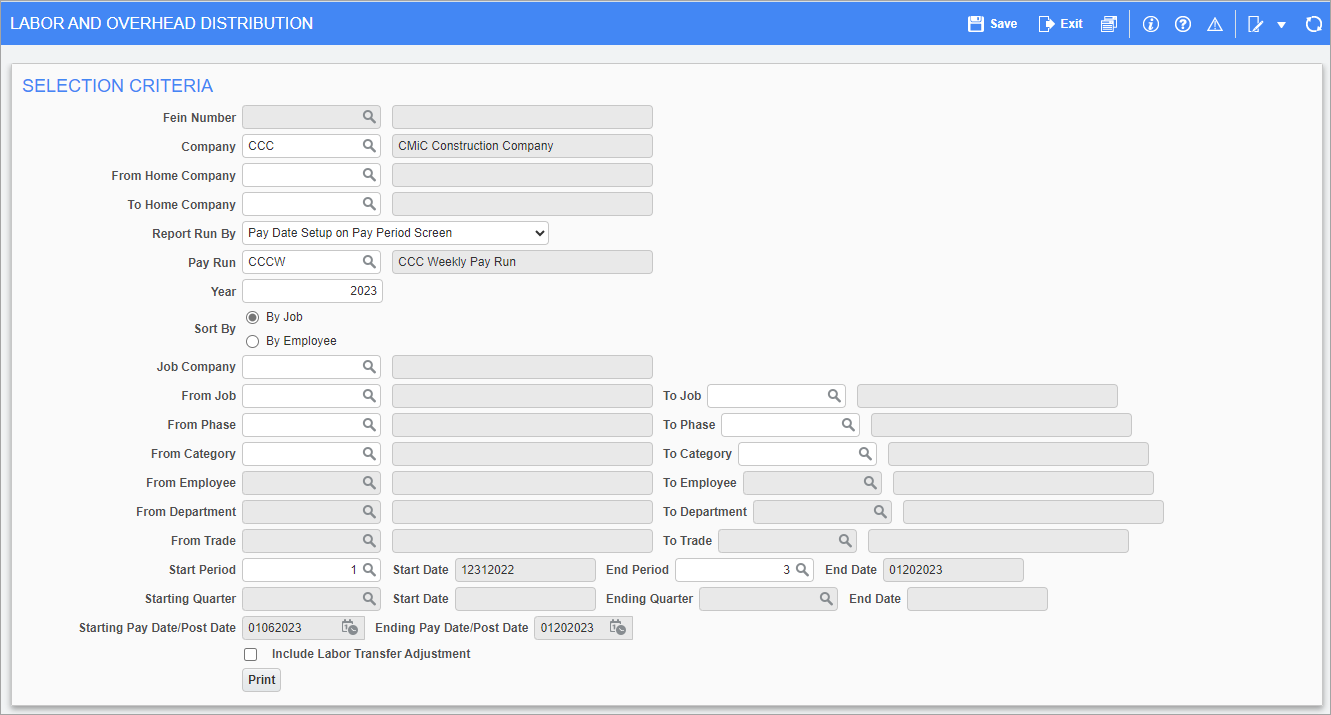Open Starting Pay Date calendar icon
Screen dimensions: 1331x715
[349, 628]
